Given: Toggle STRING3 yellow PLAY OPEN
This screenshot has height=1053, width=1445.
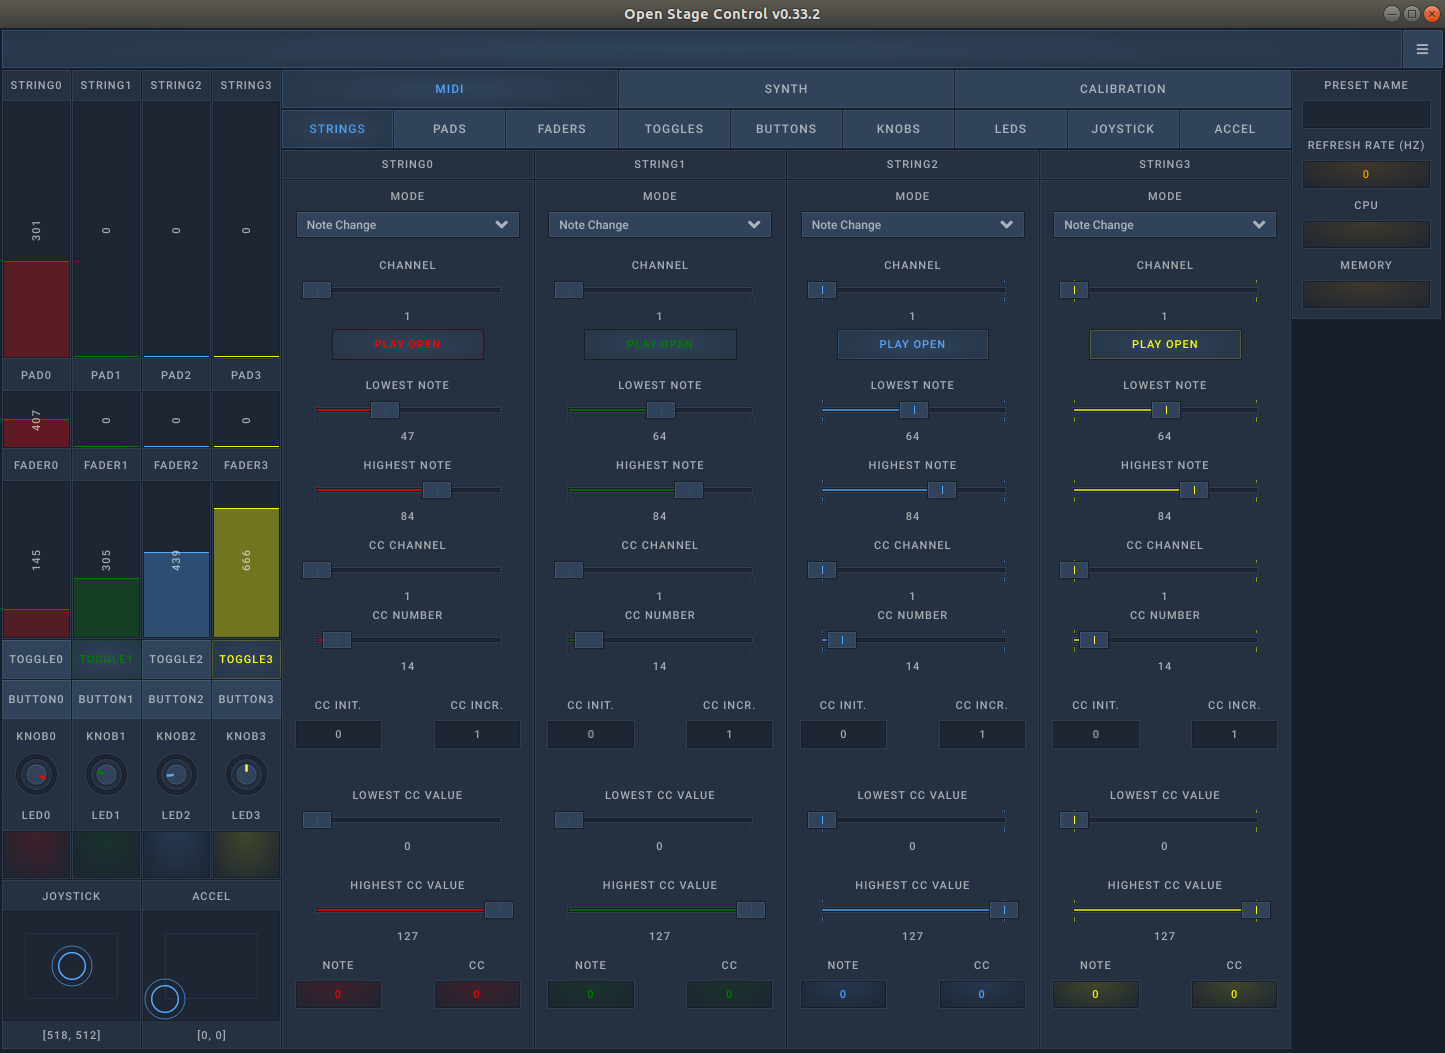Looking at the screenshot, I should pyautogui.click(x=1165, y=344).
